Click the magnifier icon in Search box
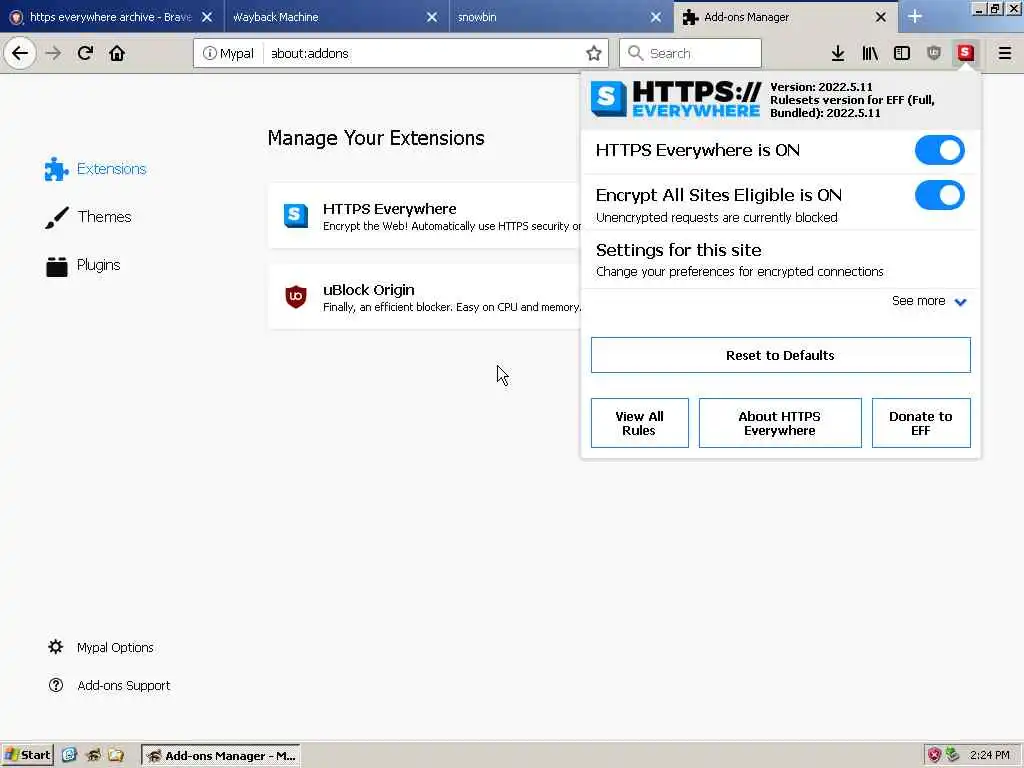This screenshot has width=1024, height=768. (x=635, y=53)
